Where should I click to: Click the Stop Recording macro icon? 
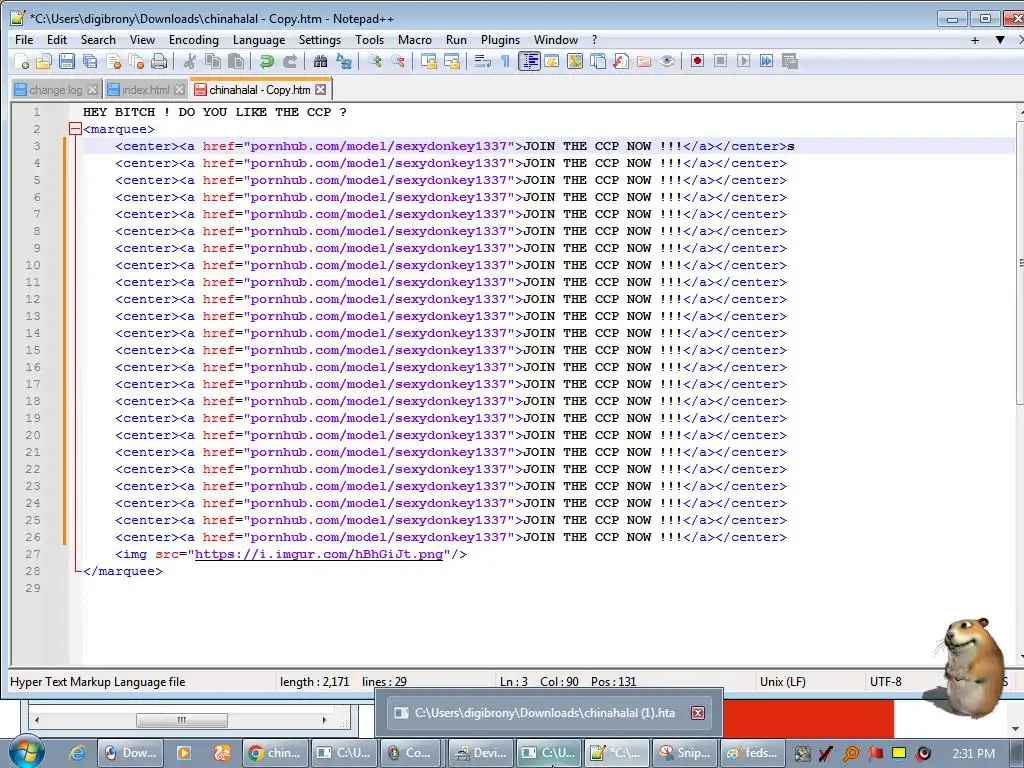pyautogui.click(x=720, y=61)
